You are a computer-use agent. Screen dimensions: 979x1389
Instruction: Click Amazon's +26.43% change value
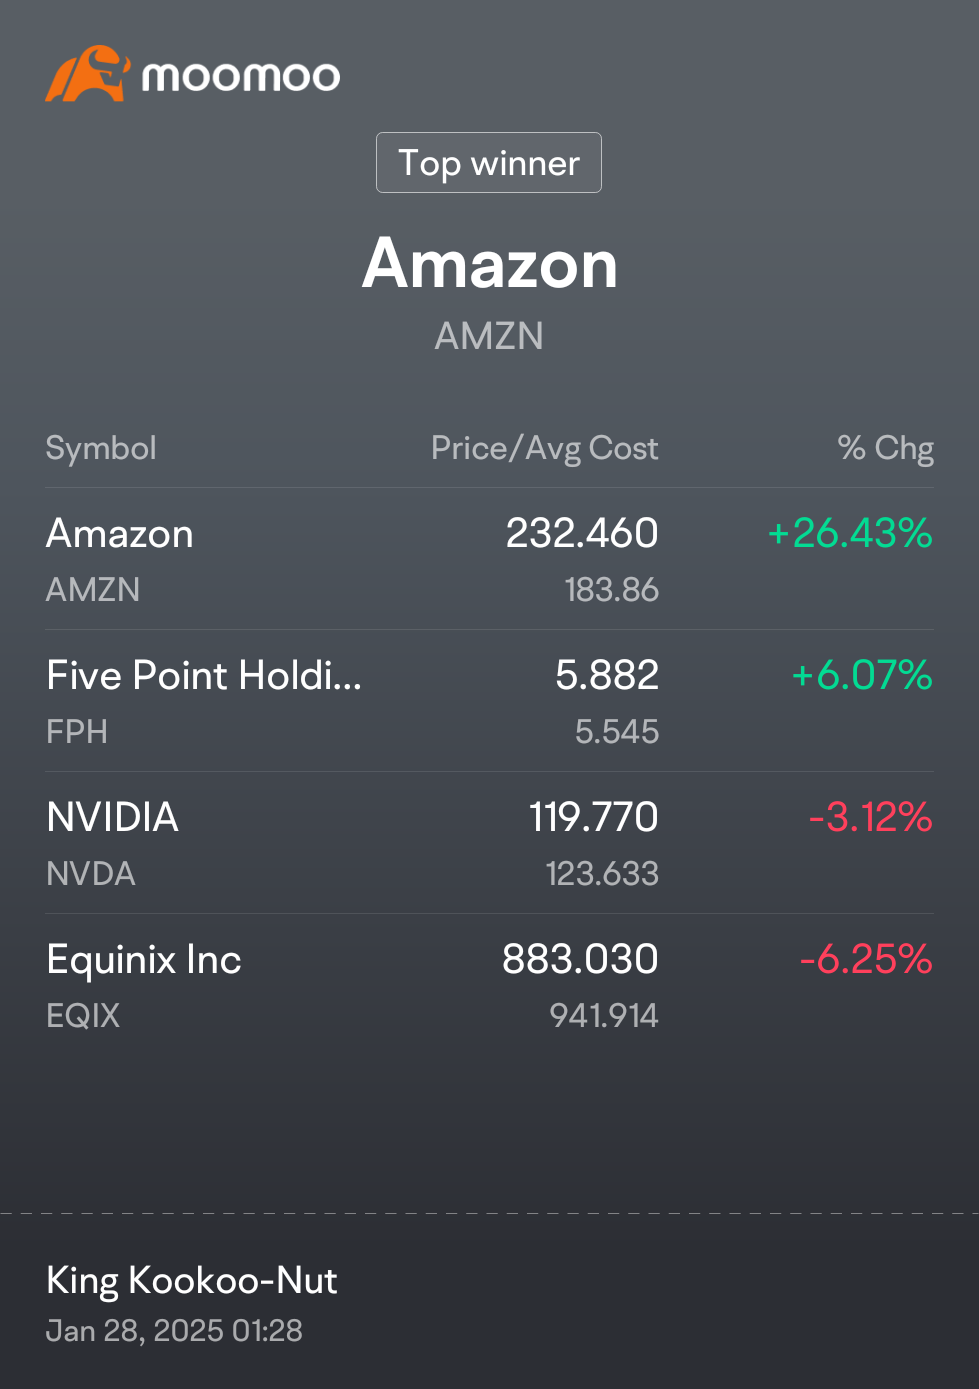point(850,533)
